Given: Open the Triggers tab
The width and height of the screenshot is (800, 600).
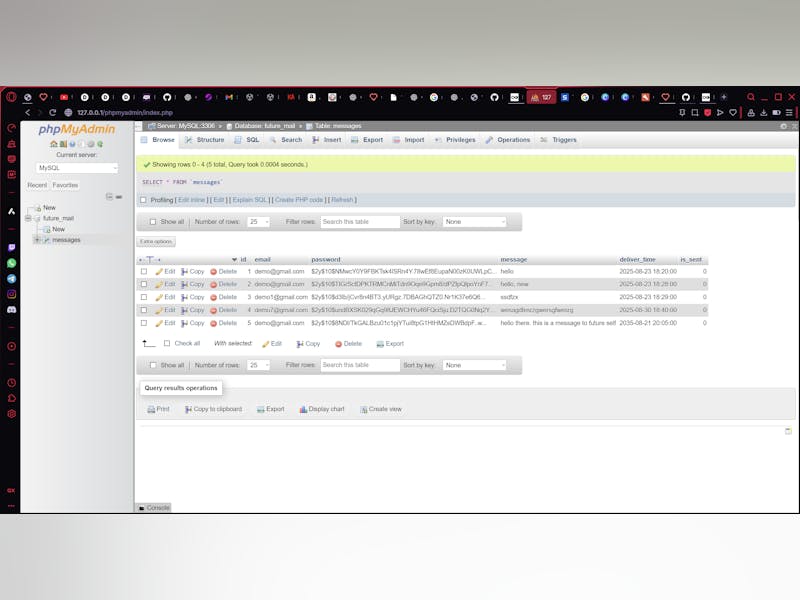Looking at the screenshot, I should tap(558, 140).
